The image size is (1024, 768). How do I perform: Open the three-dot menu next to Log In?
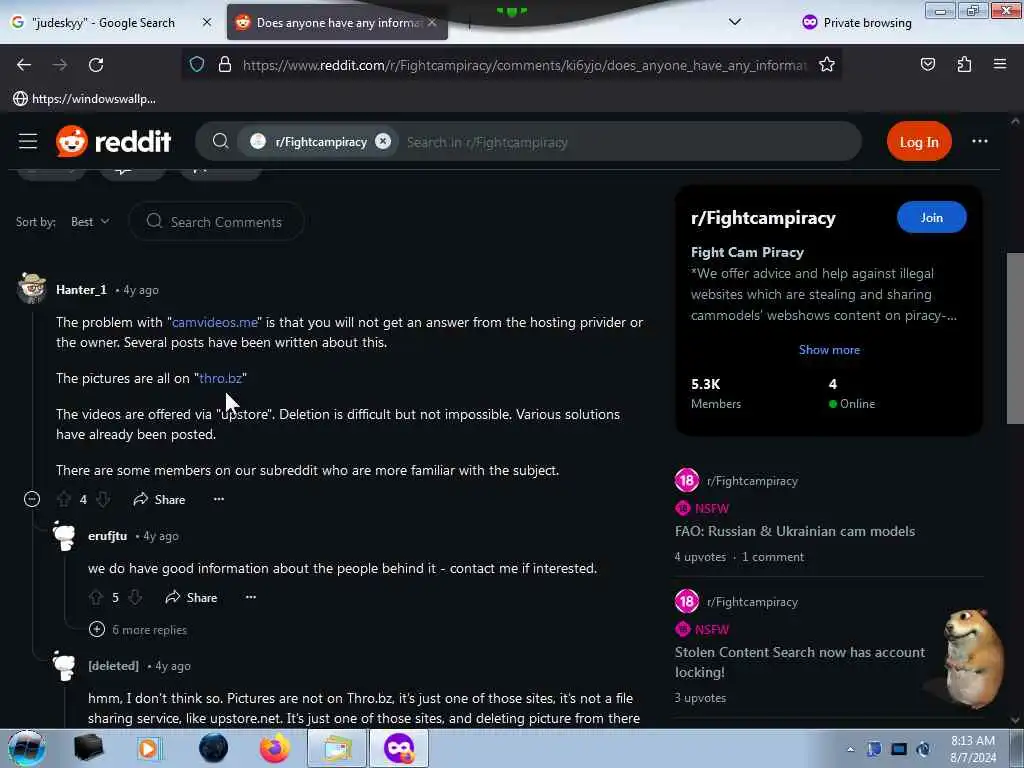(x=980, y=141)
